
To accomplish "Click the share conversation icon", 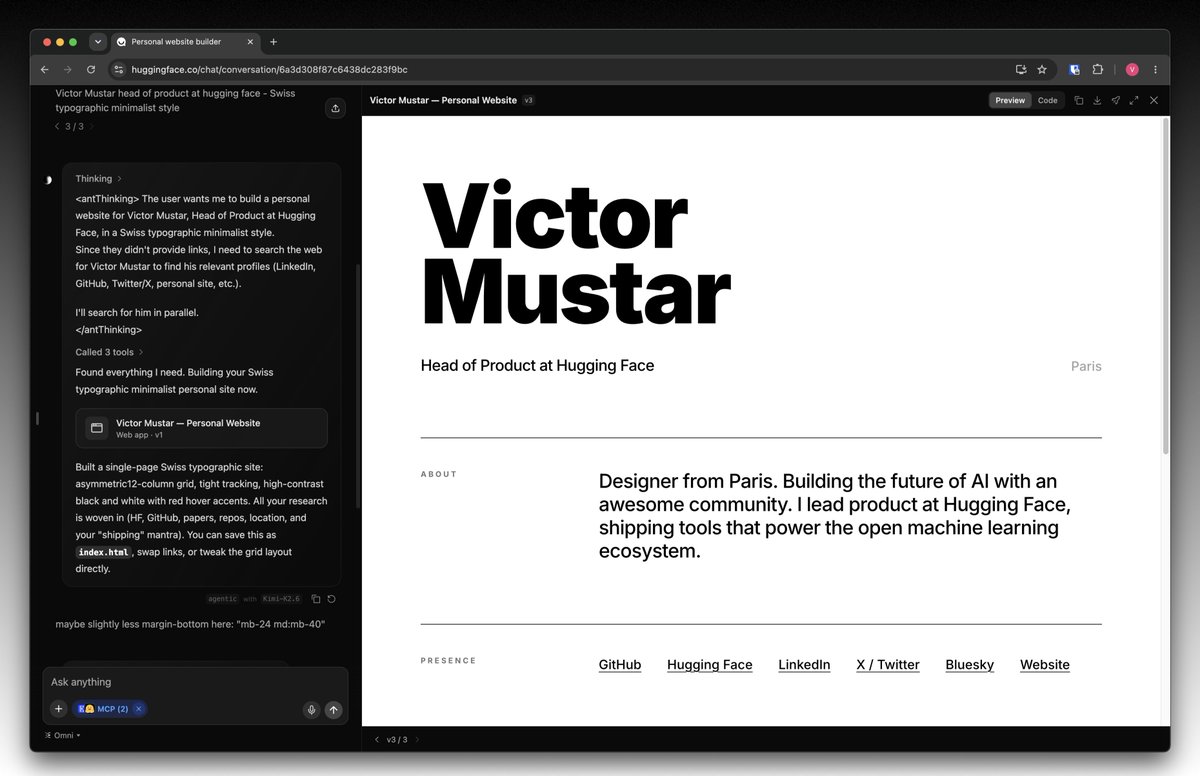I will [335, 108].
